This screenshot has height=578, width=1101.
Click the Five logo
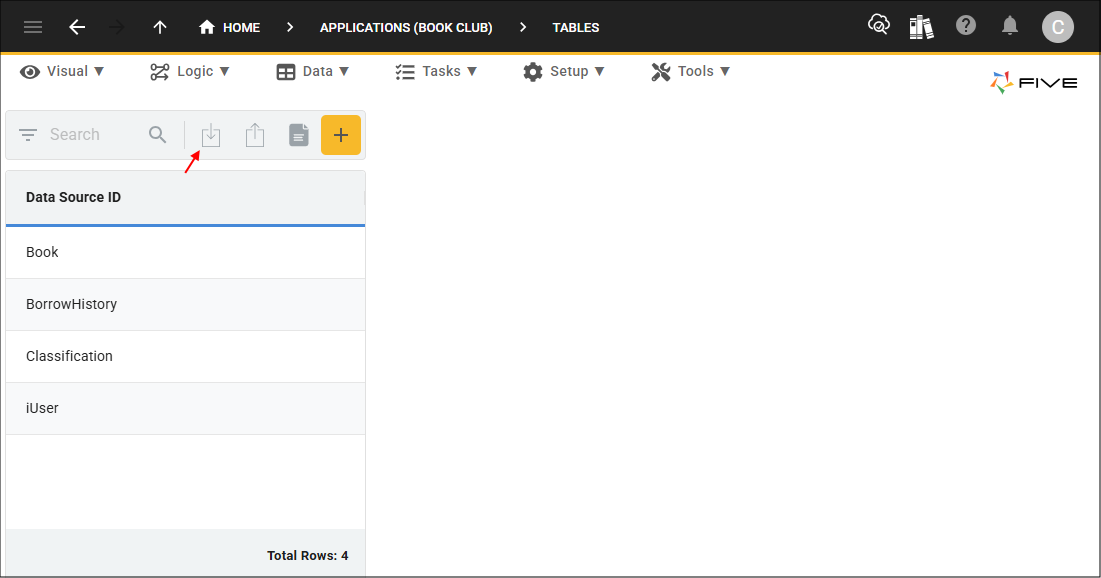coord(1034,83)
